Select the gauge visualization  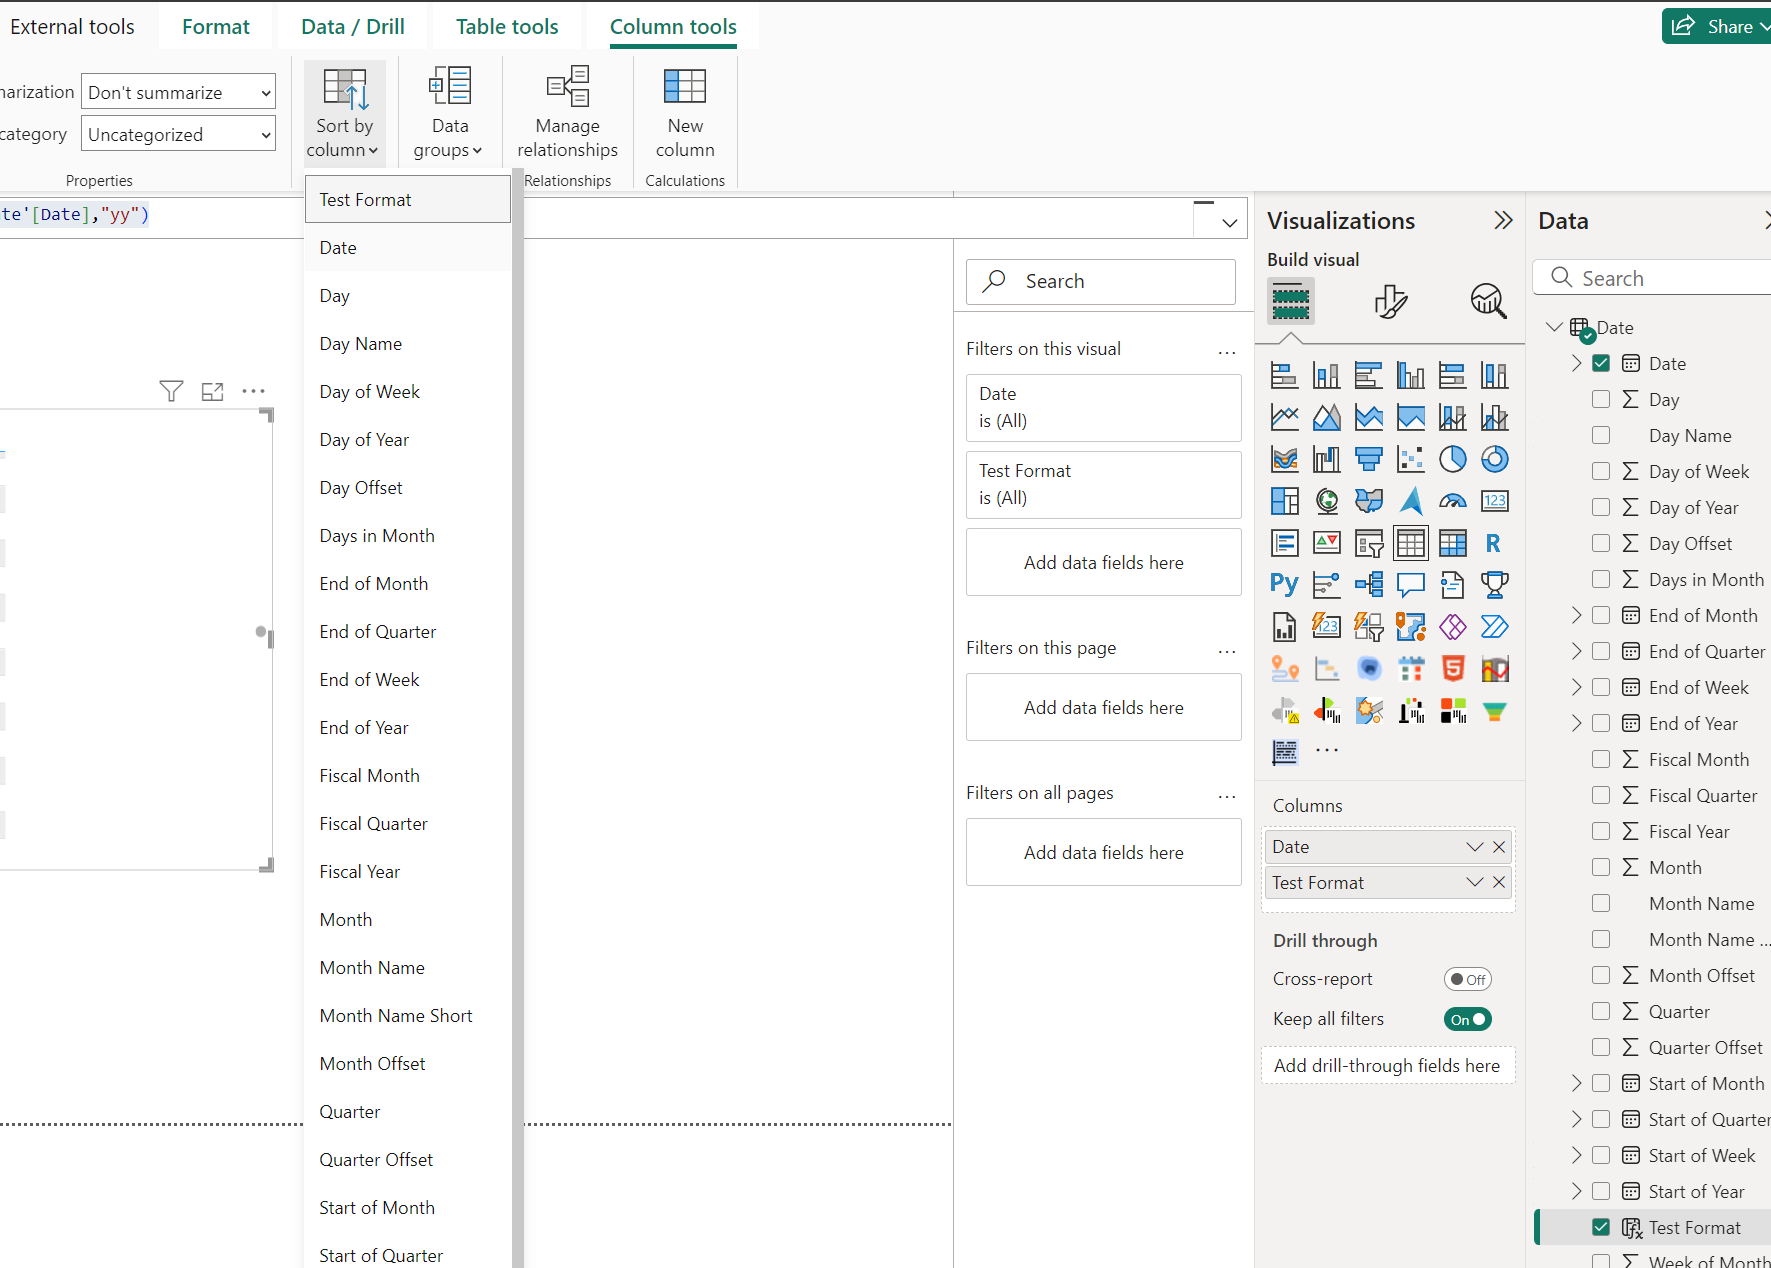[x=1453, y=501]
